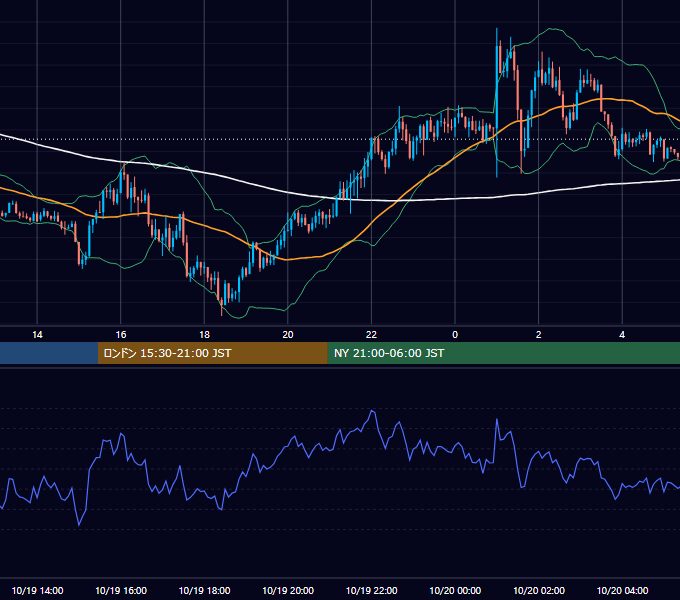Click the oscillator trough before 10/19 16:00
This screenshot has width=680, height=600.
(x=79, y=525)
